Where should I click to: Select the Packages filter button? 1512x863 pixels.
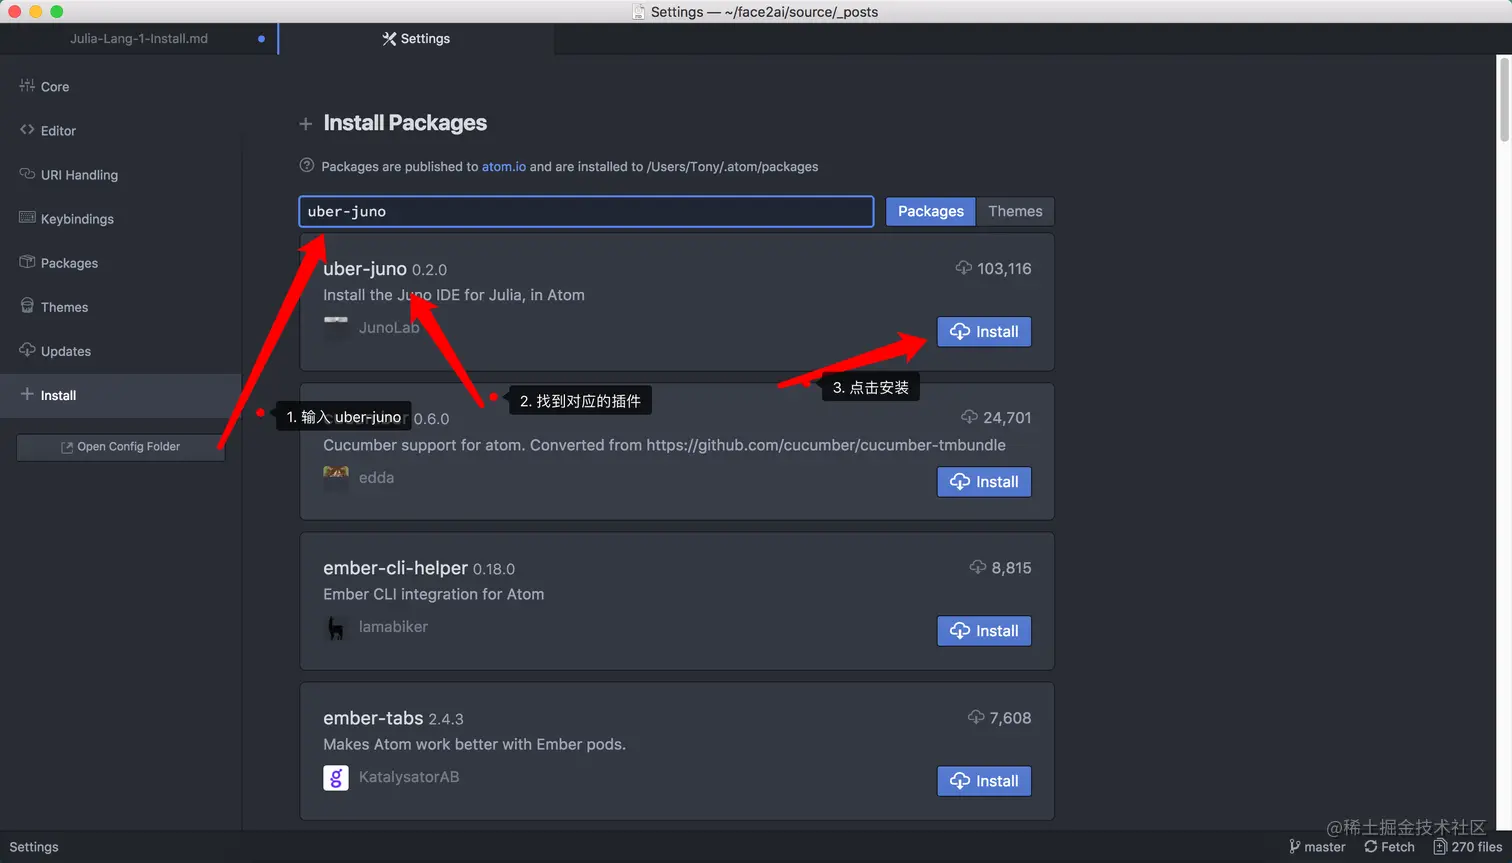pyautogui.click(x=930, y=211)
